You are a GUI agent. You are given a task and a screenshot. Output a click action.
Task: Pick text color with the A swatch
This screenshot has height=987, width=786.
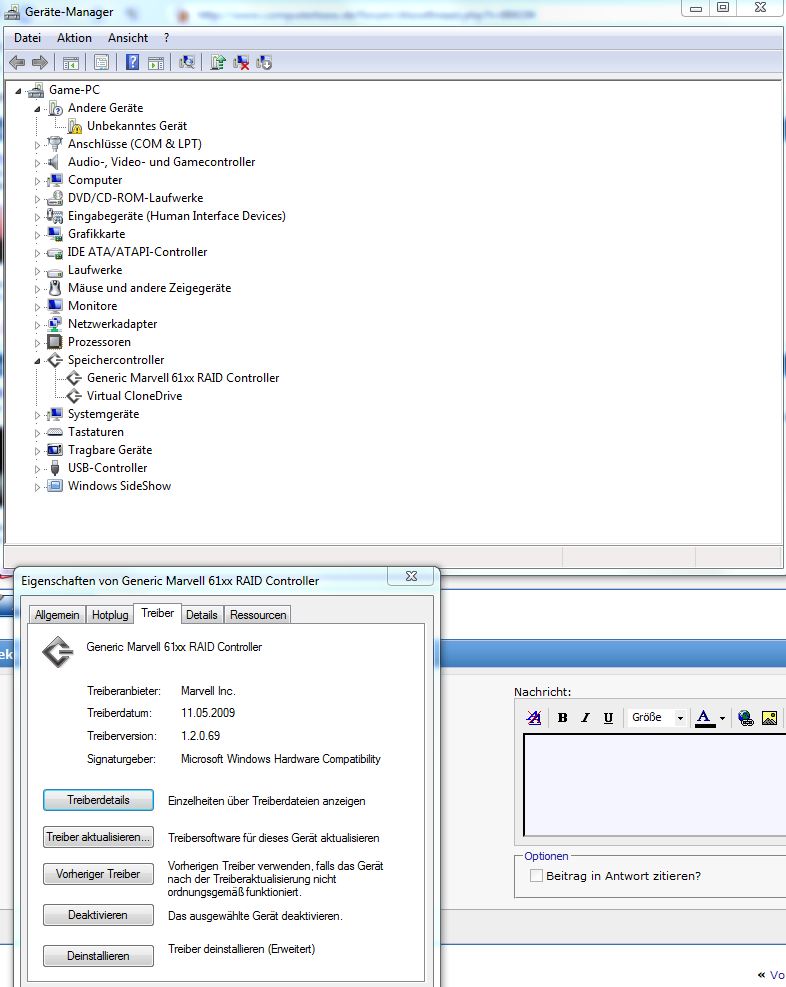(x=704, y=718)
